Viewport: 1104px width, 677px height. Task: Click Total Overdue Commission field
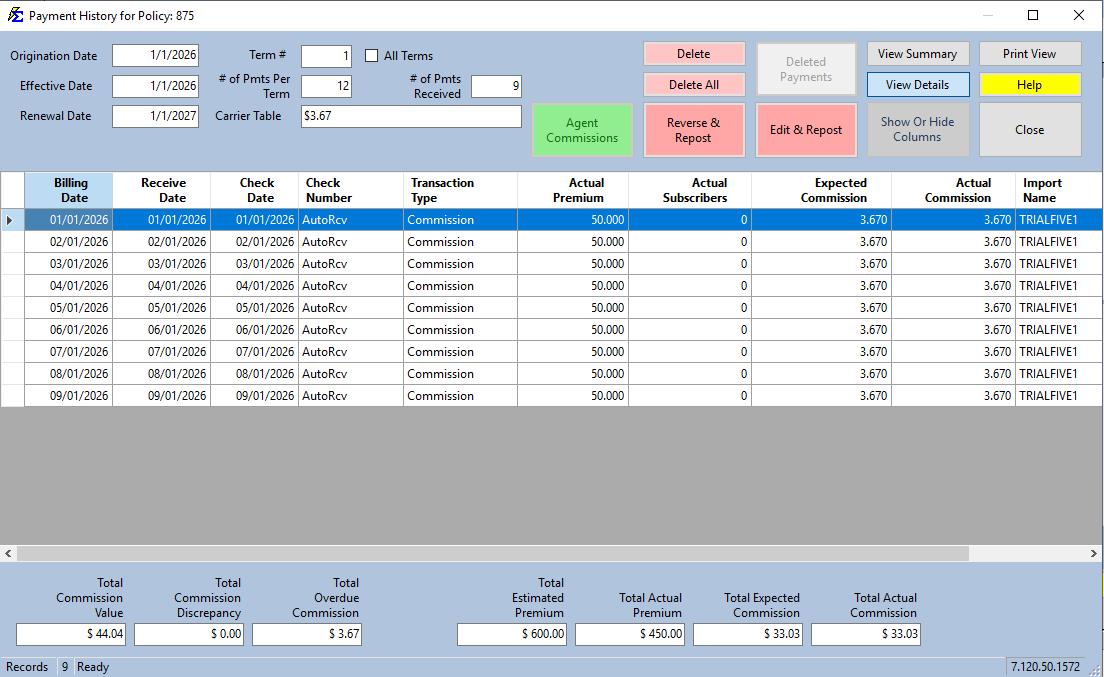pyautogui.click(x=307, y=634)
